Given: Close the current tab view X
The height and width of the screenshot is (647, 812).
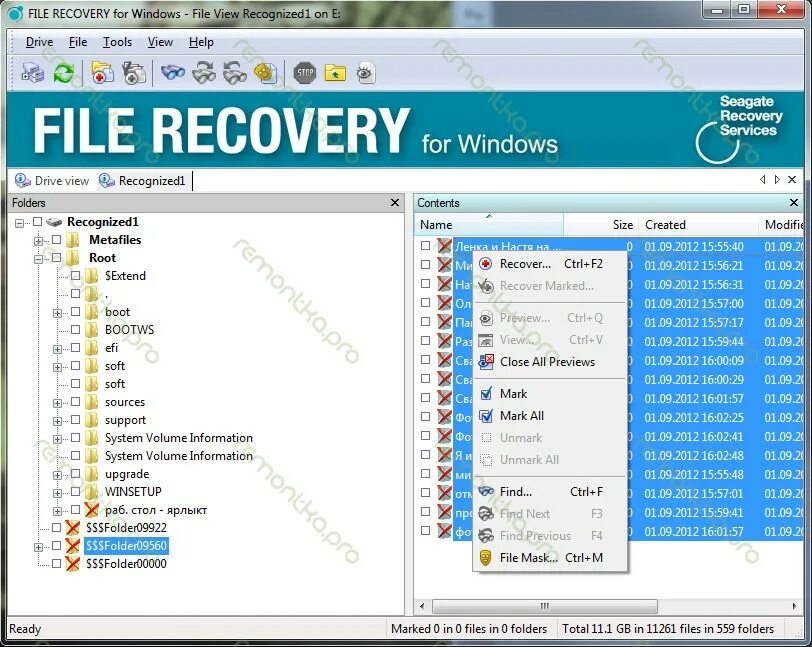Looking at the screenshot, I should coord(792,179).
